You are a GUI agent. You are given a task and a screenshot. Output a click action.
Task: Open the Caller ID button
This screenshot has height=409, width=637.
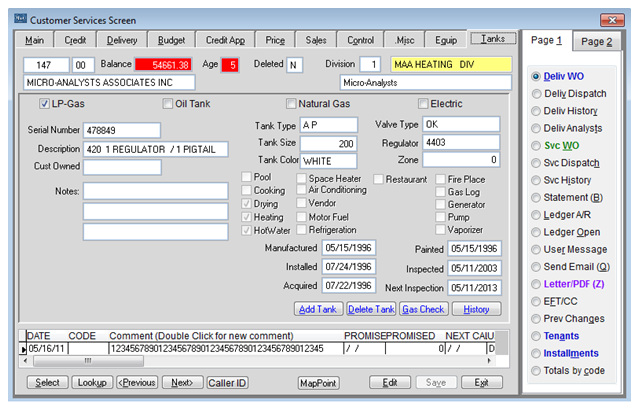[227, 383]
